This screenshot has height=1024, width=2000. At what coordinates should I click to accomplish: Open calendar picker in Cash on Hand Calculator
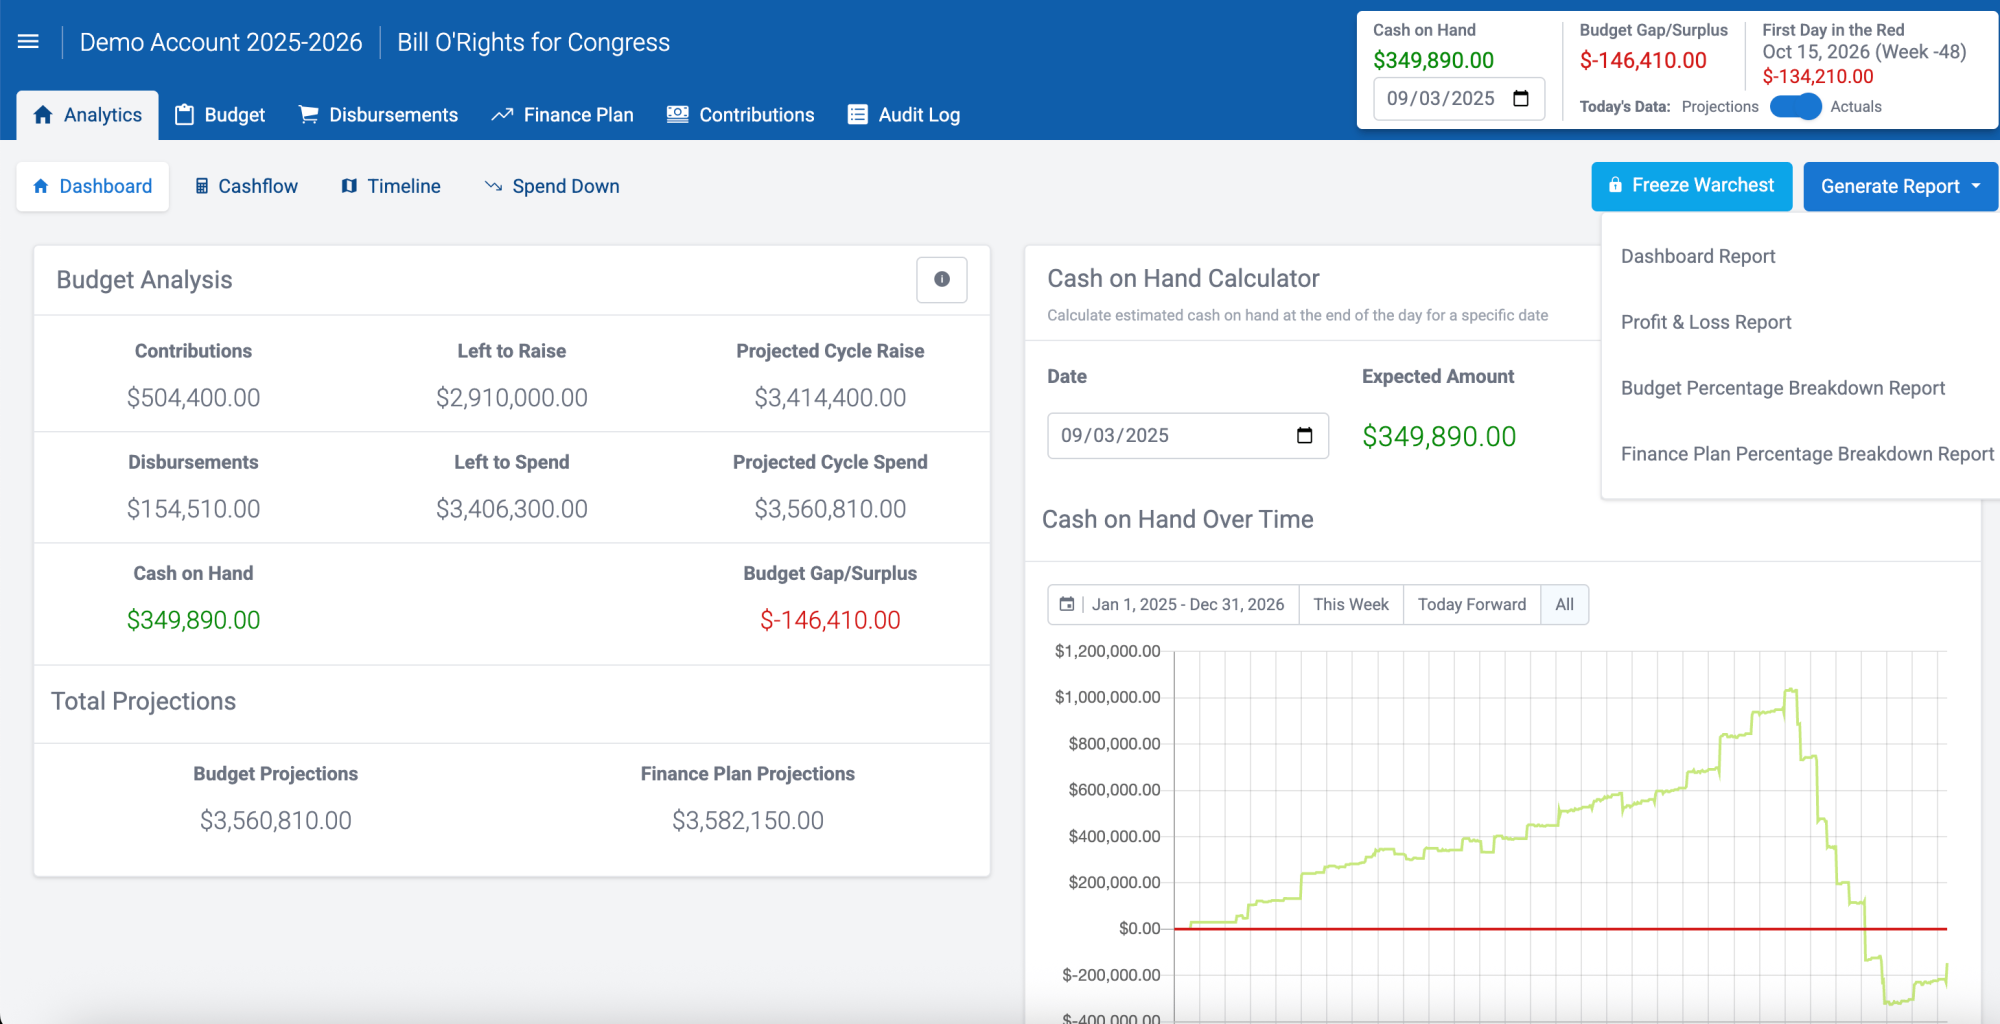click(x=1304, y=435)
